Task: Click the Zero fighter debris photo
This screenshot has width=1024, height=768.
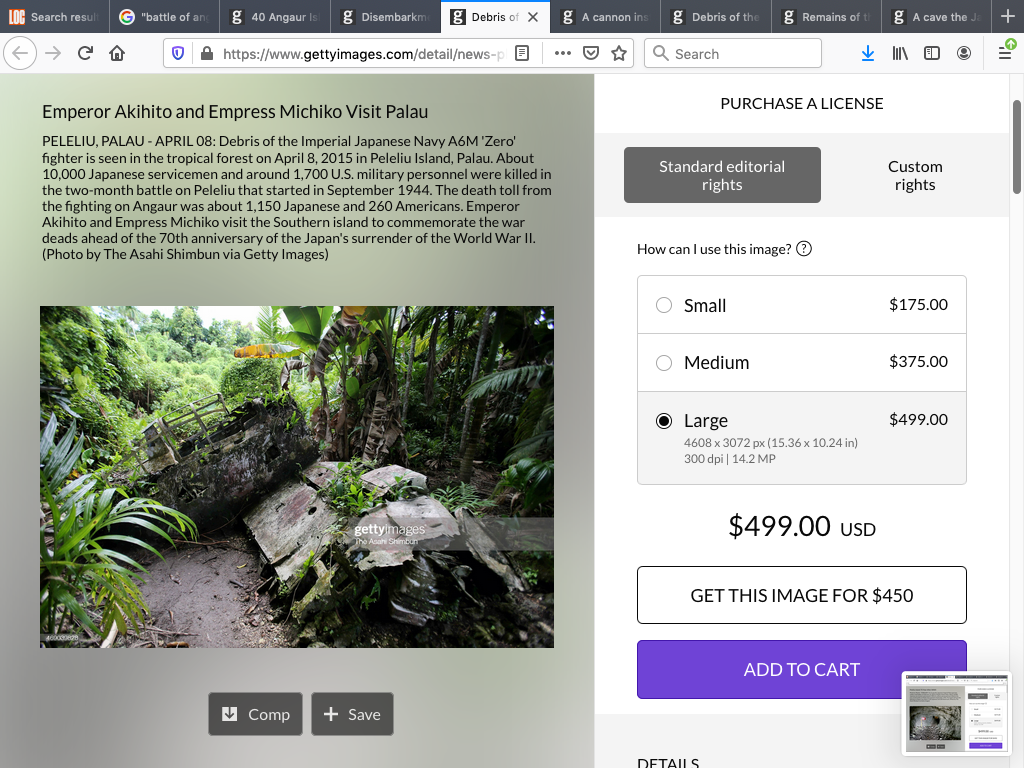Action: point(296,476)
